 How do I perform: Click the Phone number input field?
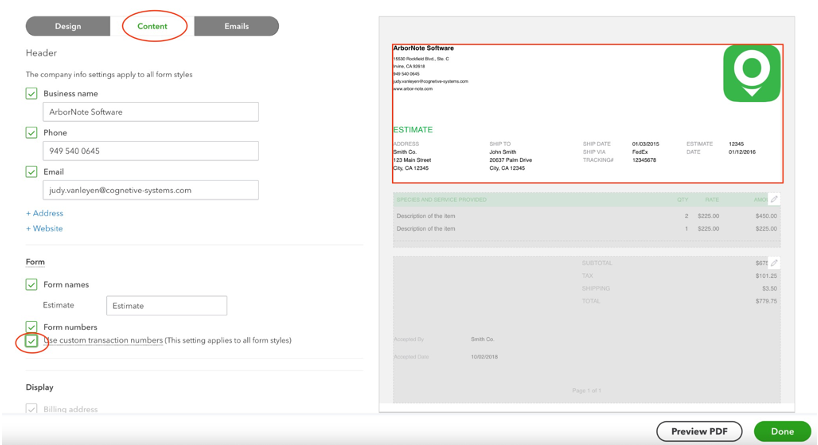(x=151, y=151)
